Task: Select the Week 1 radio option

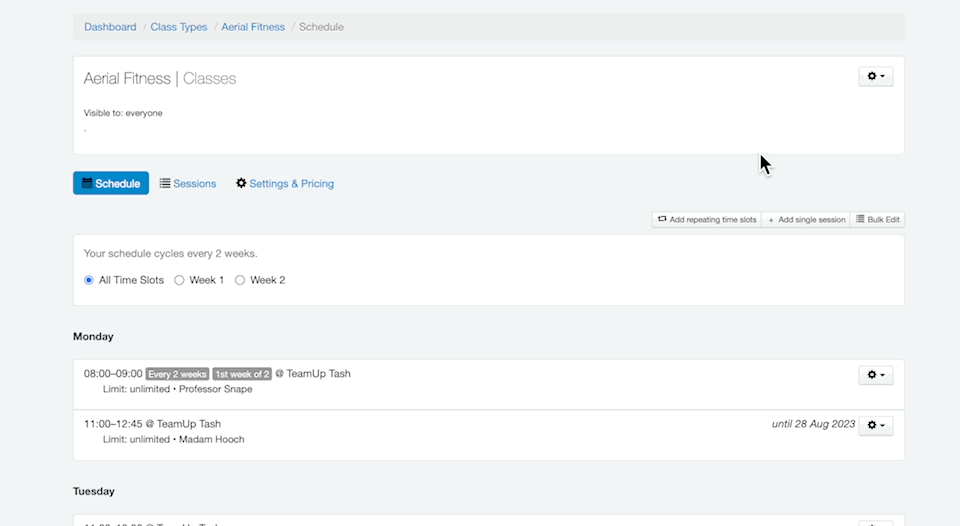Action: click(180, 280)
